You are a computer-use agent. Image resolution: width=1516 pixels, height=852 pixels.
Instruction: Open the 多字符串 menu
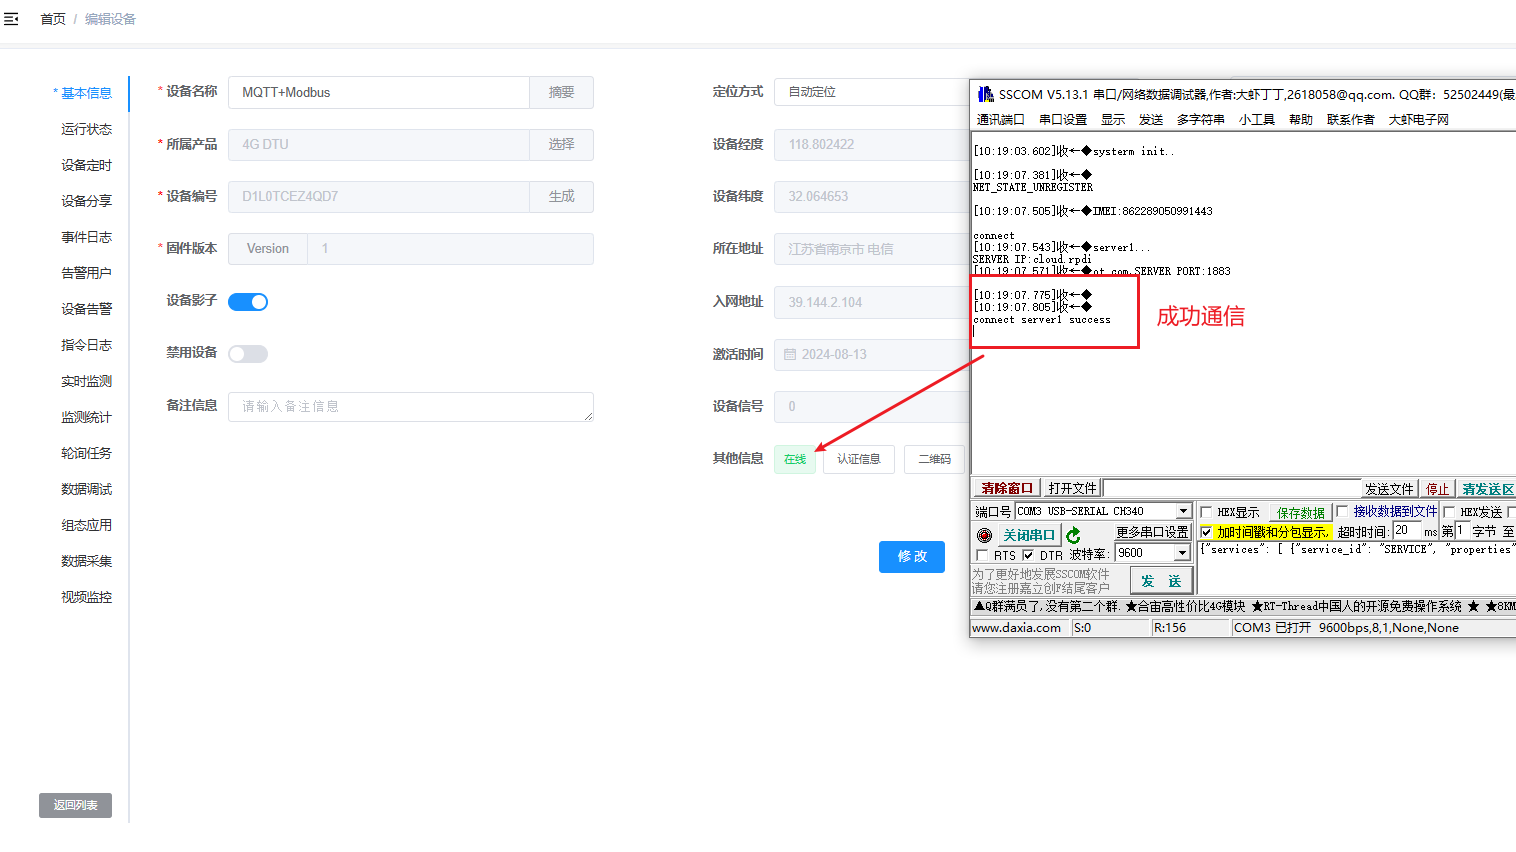pyautogui.click(x=1200, y=120)
